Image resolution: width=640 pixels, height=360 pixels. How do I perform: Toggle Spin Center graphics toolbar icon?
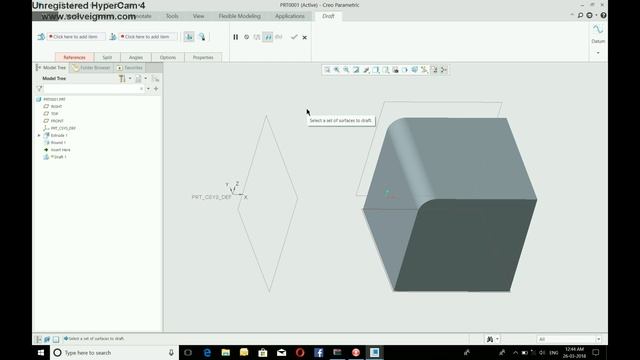[444, 70]
